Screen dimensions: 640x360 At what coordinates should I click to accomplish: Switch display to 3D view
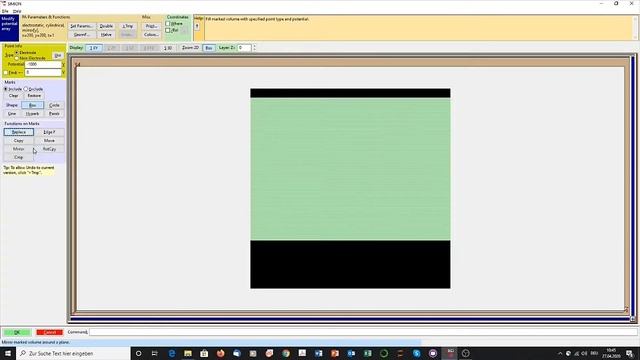168,48
